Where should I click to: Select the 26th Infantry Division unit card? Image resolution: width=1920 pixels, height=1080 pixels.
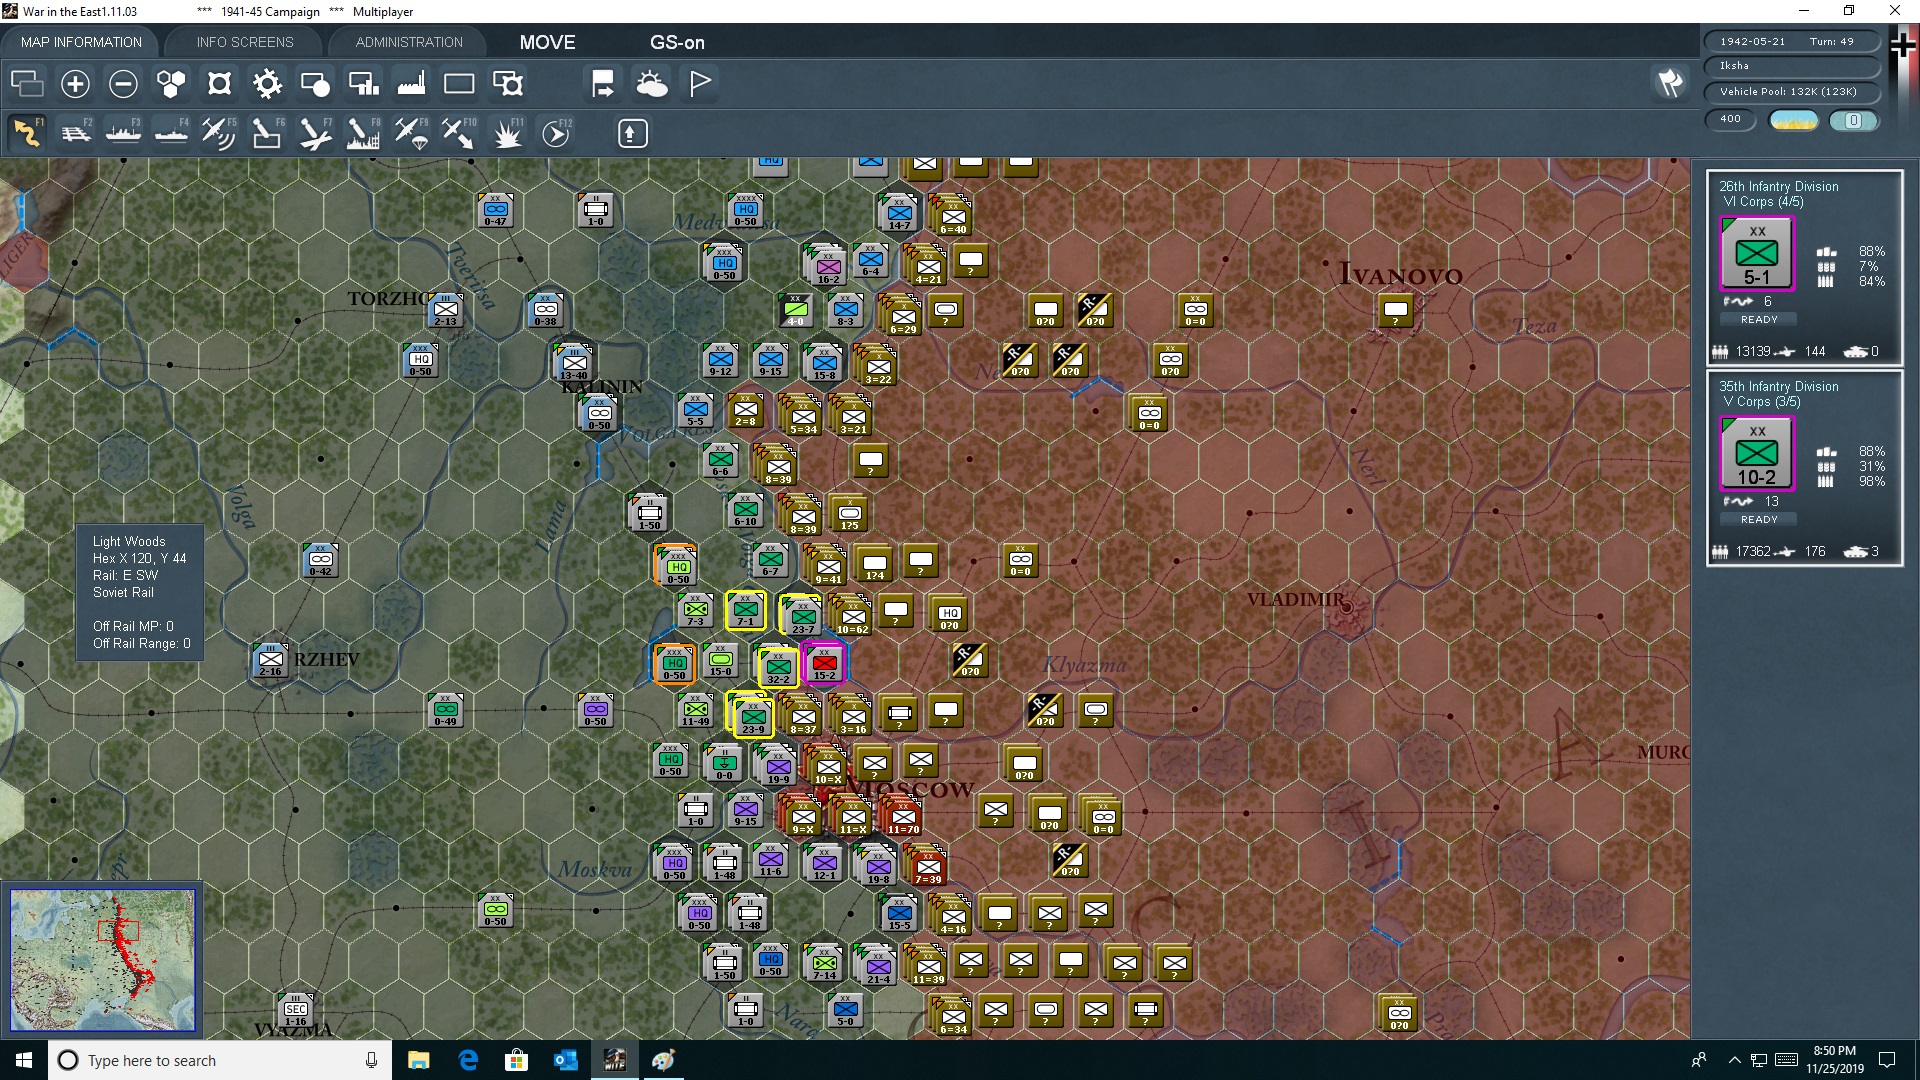pos(1804,266)
